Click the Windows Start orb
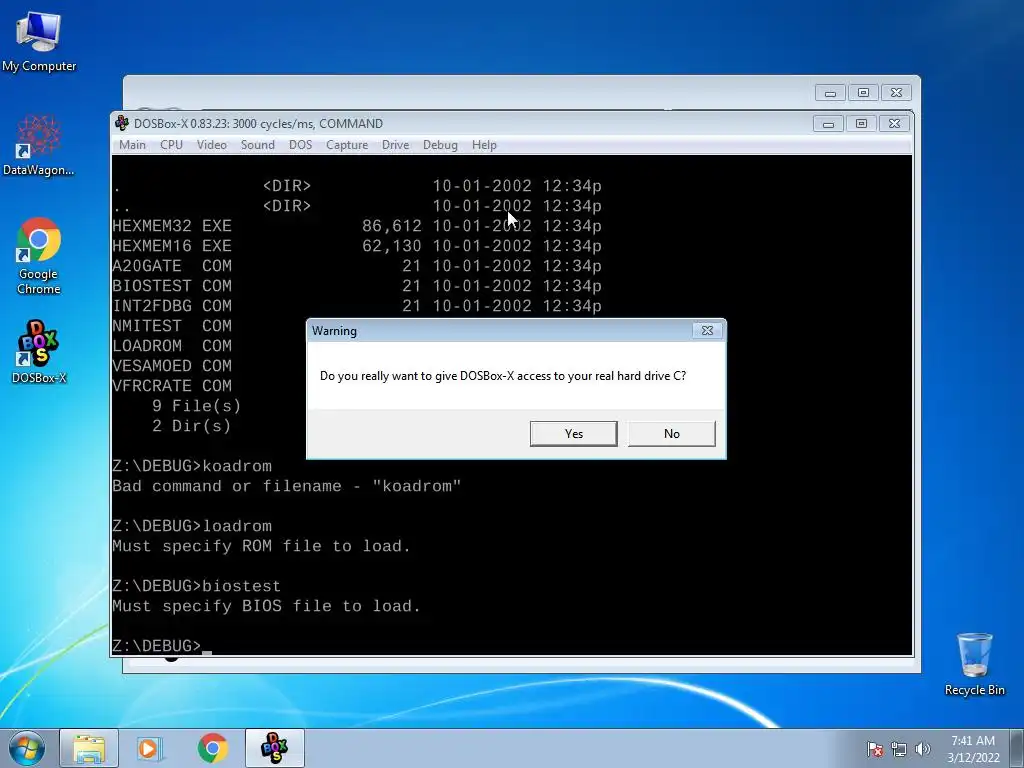 click(27, 748)
